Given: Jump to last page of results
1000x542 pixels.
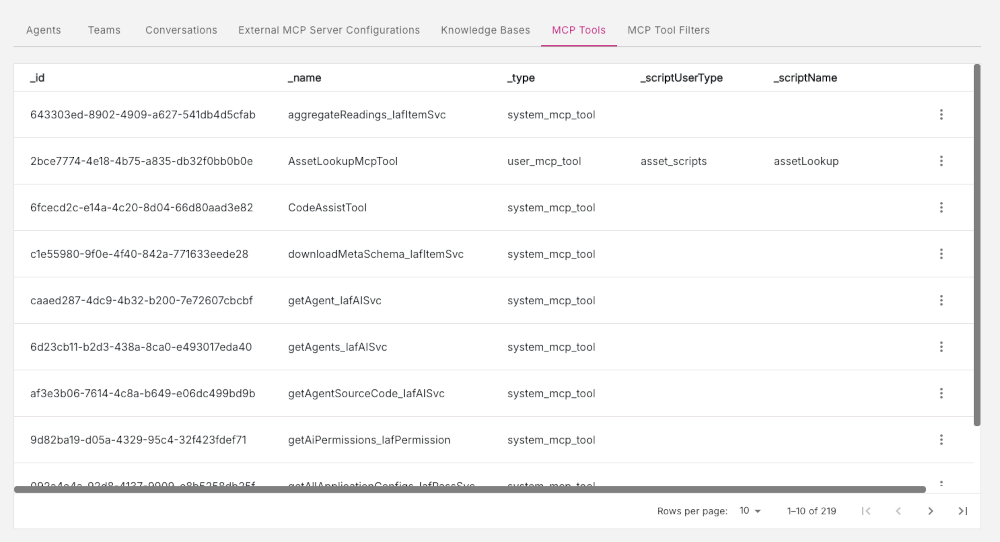Looking at the screenshot, I should (x=963, y=511).
